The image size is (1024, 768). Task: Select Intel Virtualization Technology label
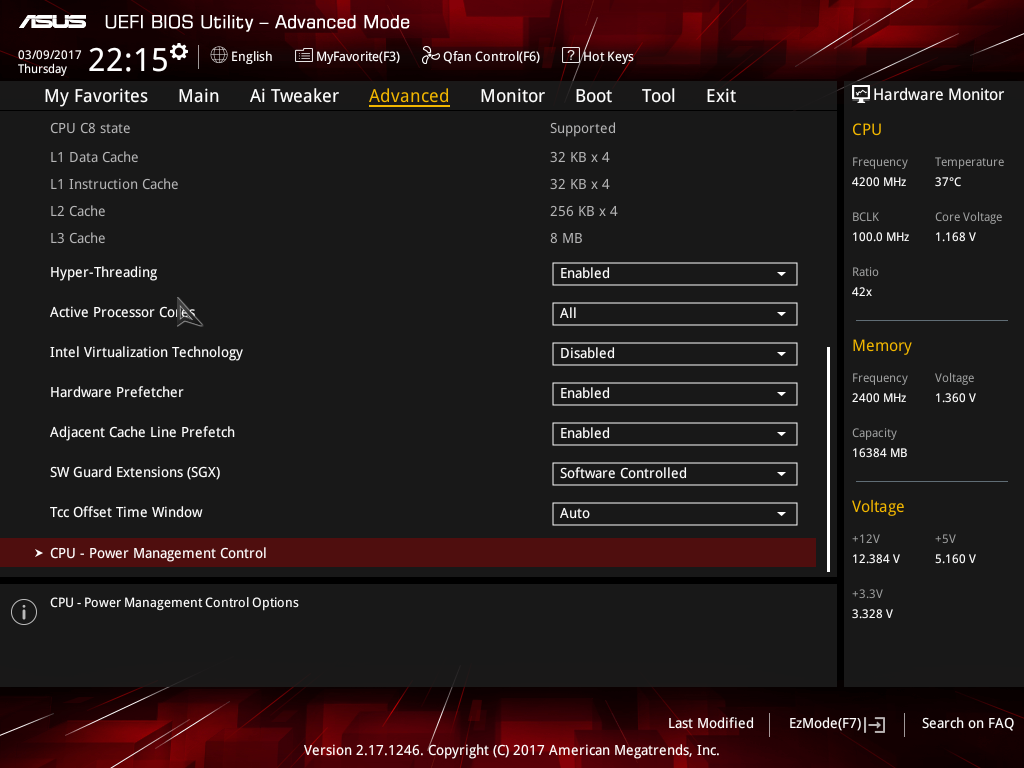pos(146,353)
